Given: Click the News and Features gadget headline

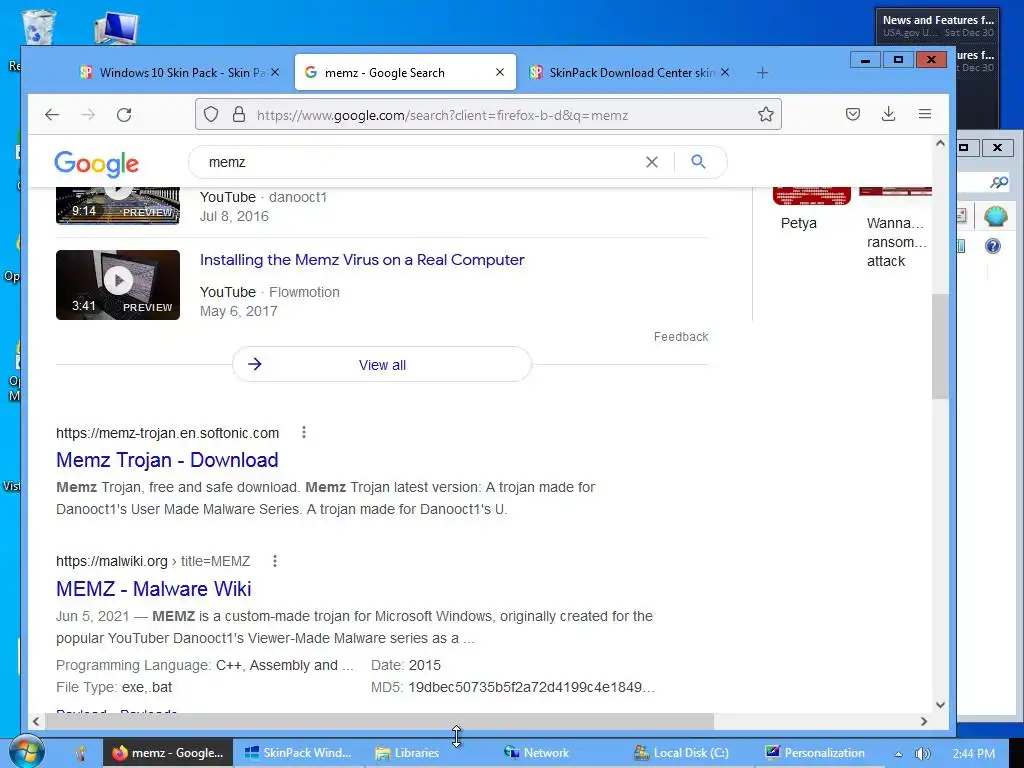Looking at the screenshot, I should pyautogui.click(x=938, y=20).
